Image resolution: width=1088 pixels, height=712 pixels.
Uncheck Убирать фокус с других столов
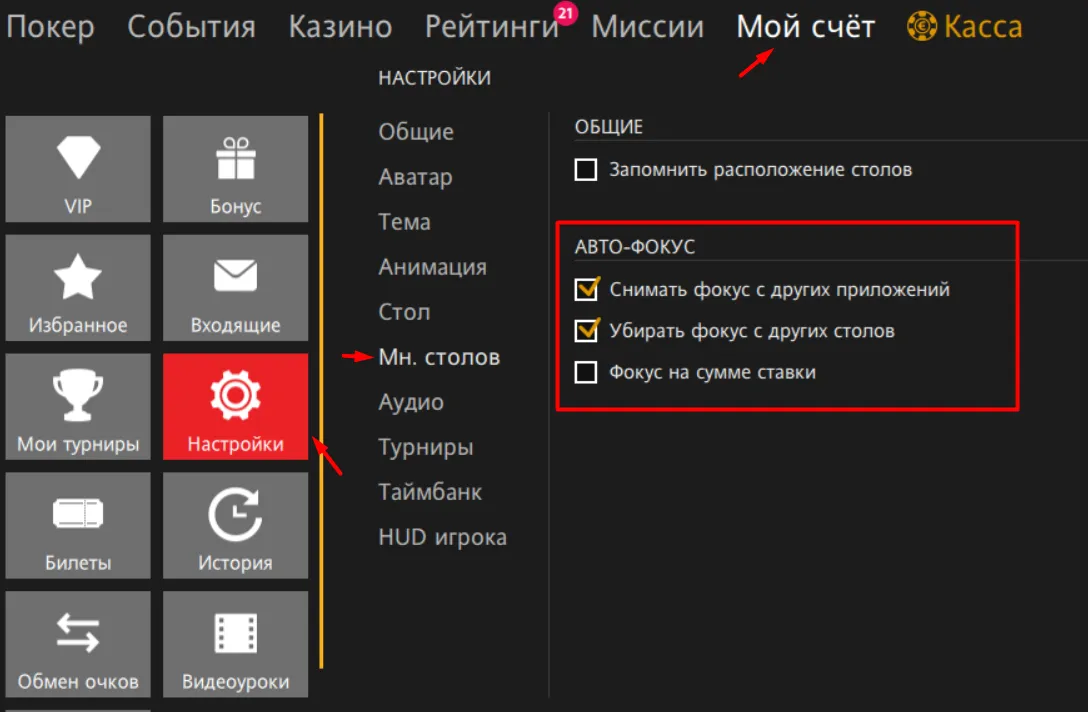(x=586, y=330)
